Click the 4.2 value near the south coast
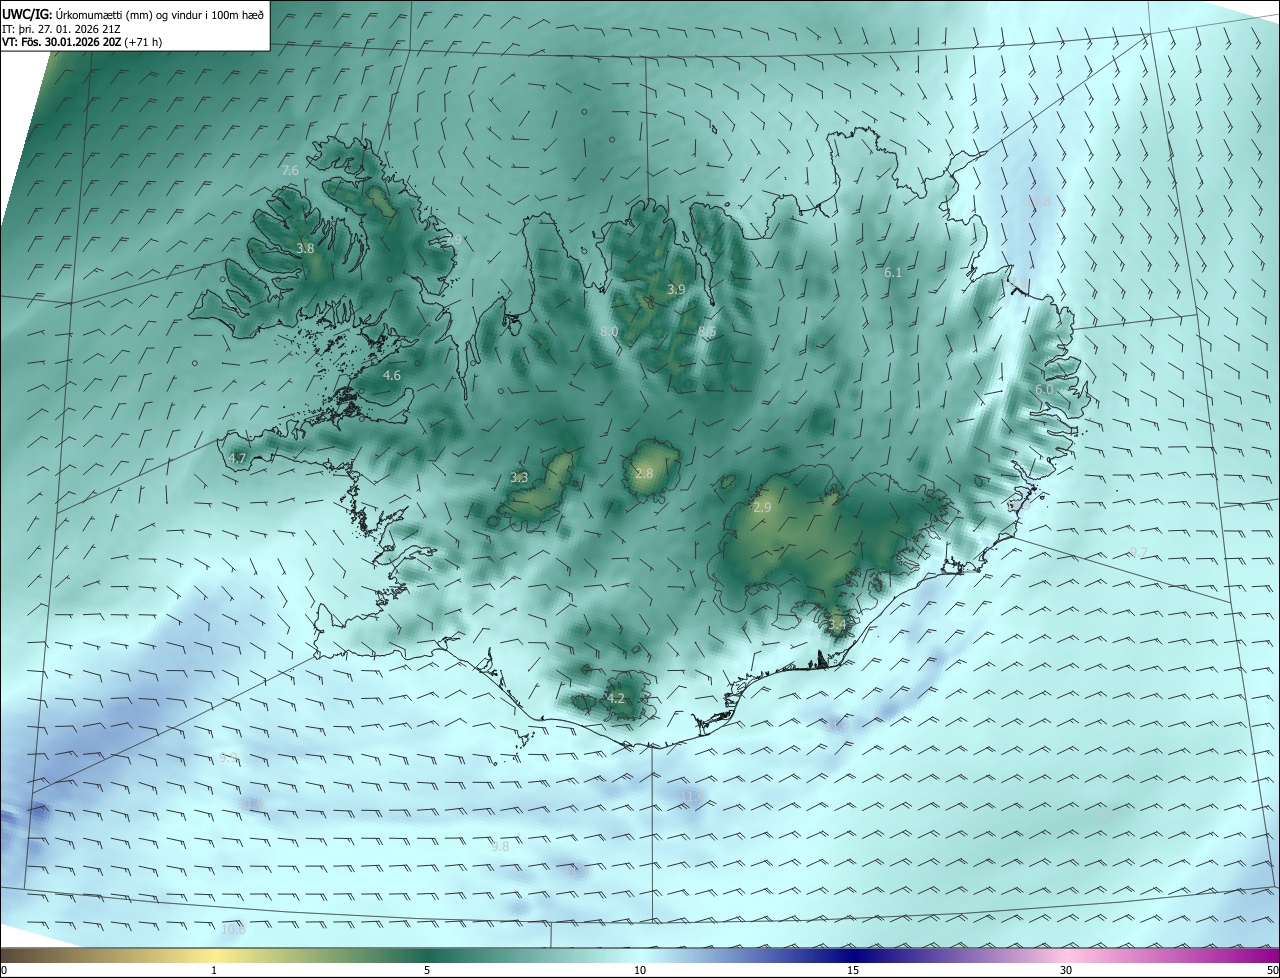This screenshot has width=1280, height=978. tap(616, 698)
